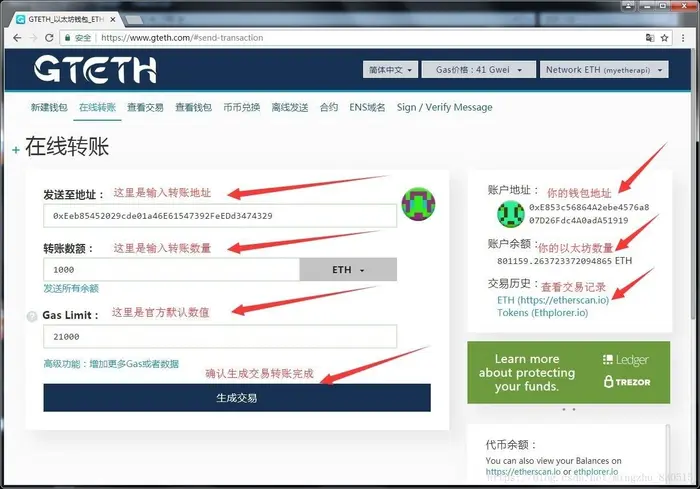
Task: Open the 查看交易 tab
Action: click(146, 107)
